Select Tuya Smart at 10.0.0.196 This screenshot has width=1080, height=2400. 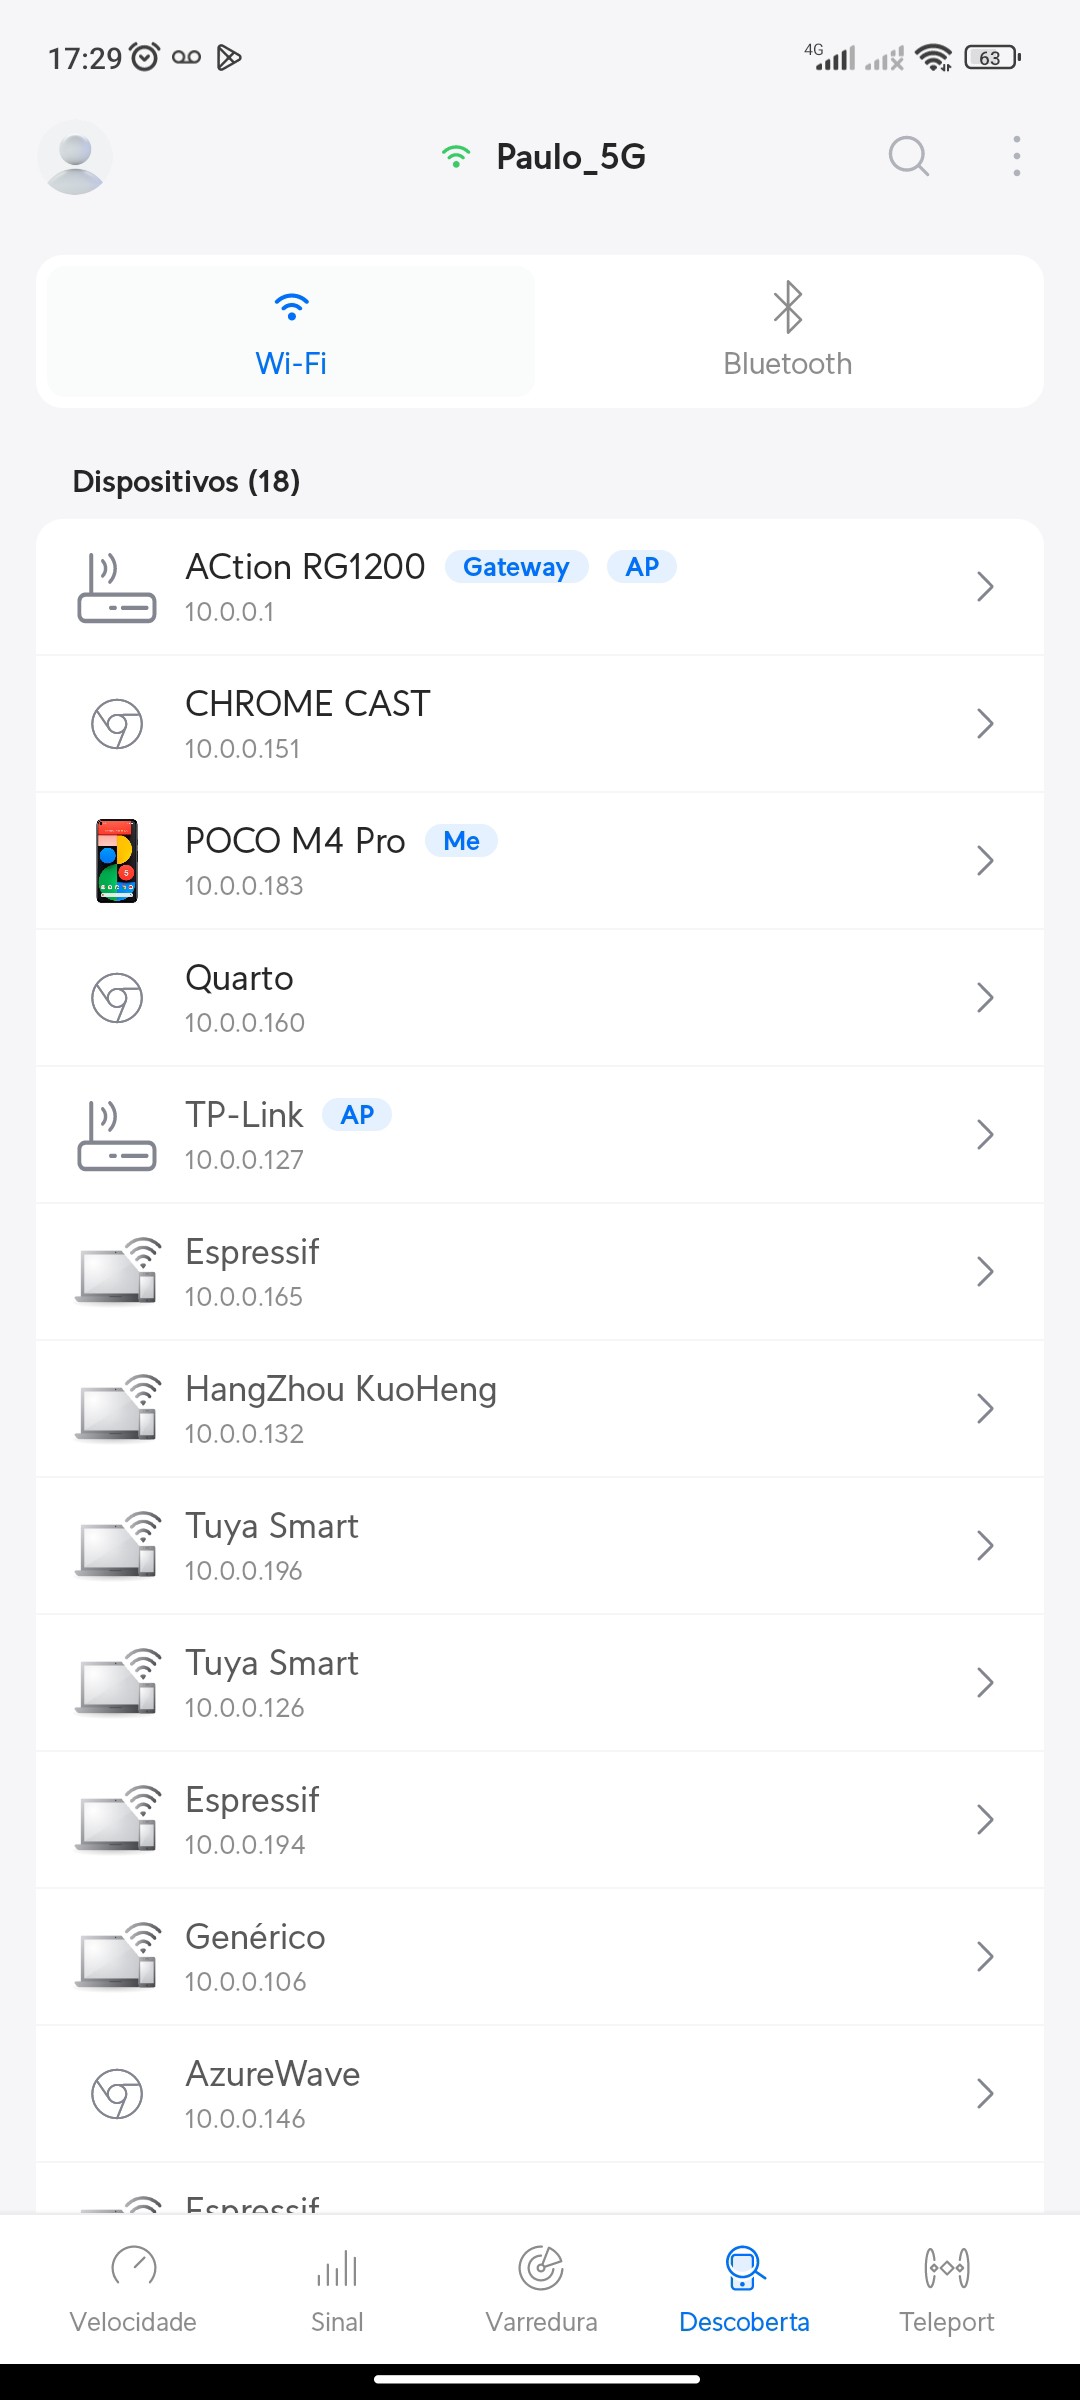tap(540, 1546)
